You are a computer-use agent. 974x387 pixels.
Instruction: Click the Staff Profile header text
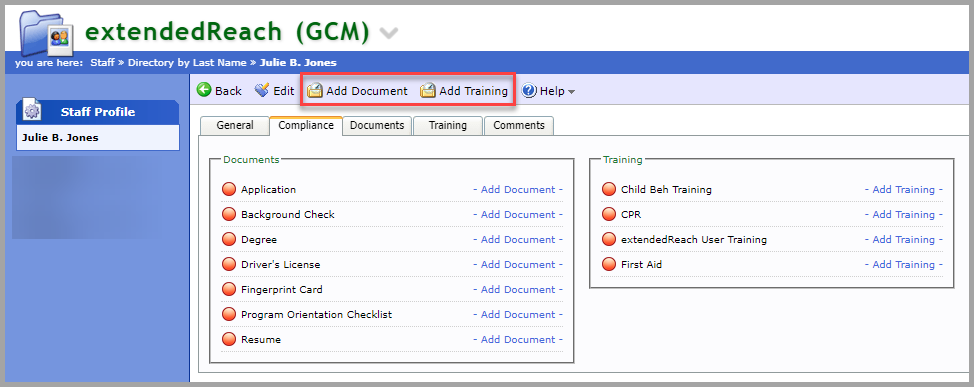point(98,112)
